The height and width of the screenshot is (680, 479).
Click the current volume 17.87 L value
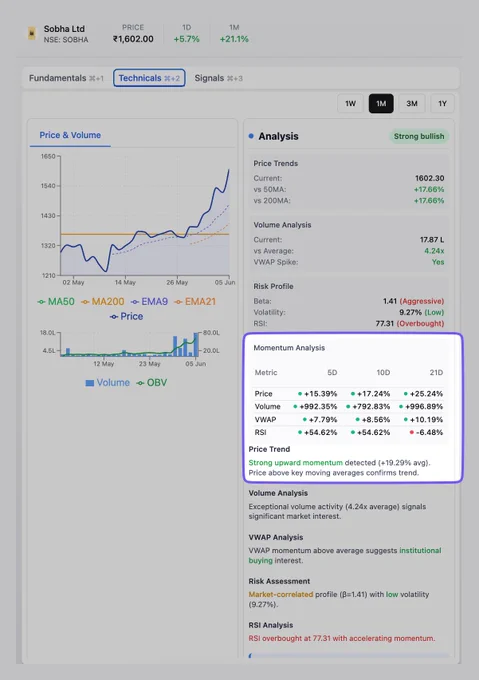click(432, 240)
